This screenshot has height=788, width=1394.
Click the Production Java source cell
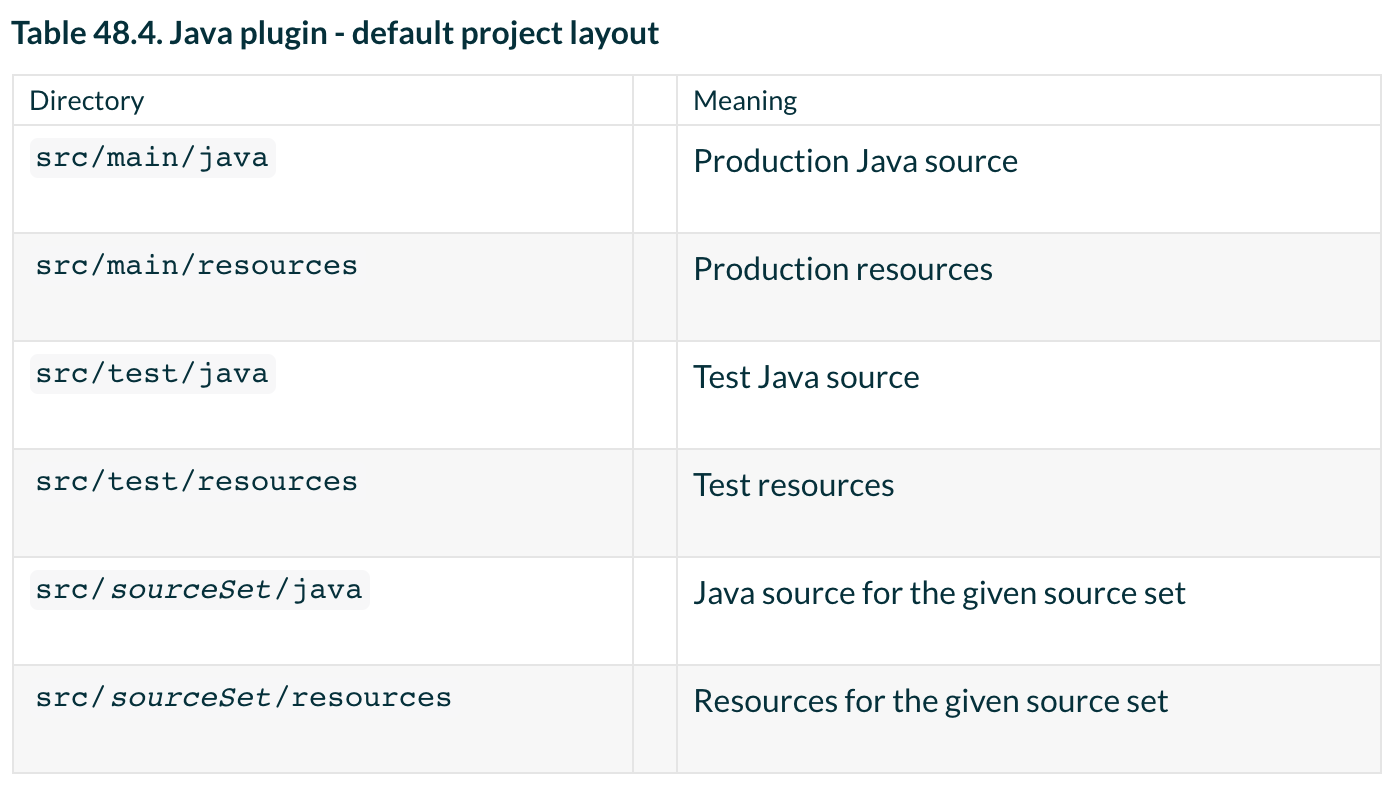855,161
